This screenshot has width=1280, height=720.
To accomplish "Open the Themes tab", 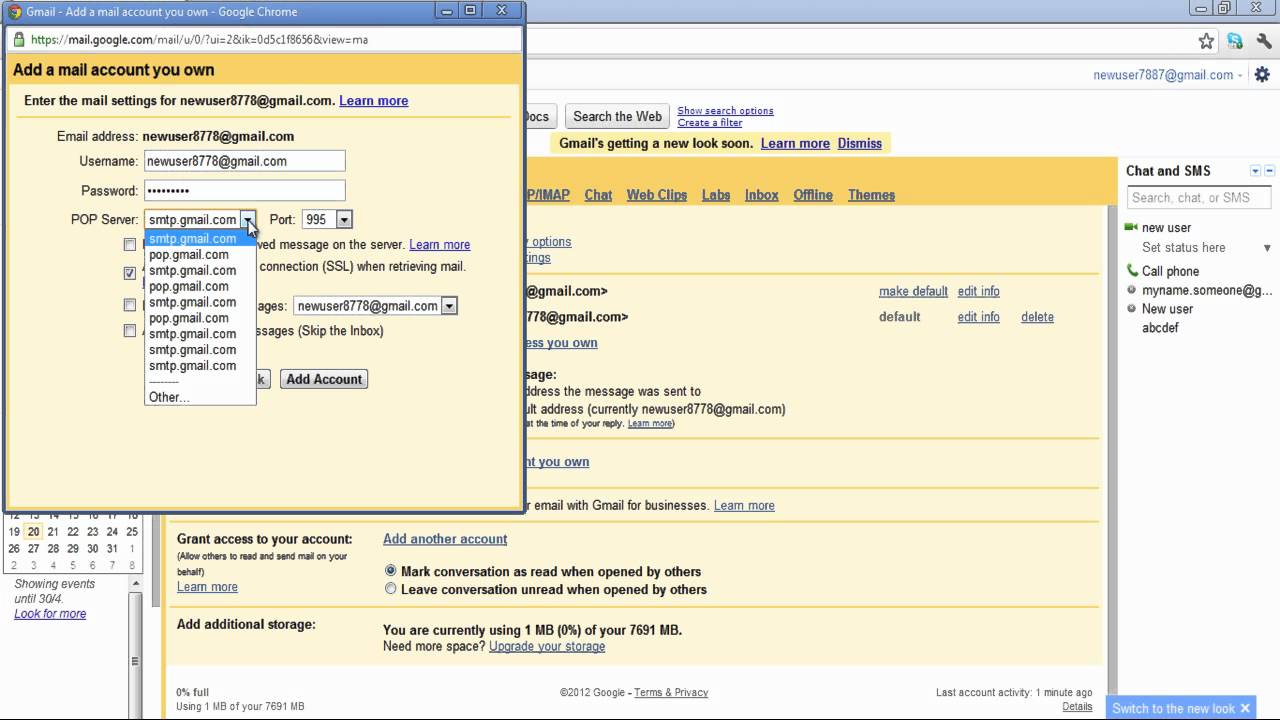I will (871, 195).
